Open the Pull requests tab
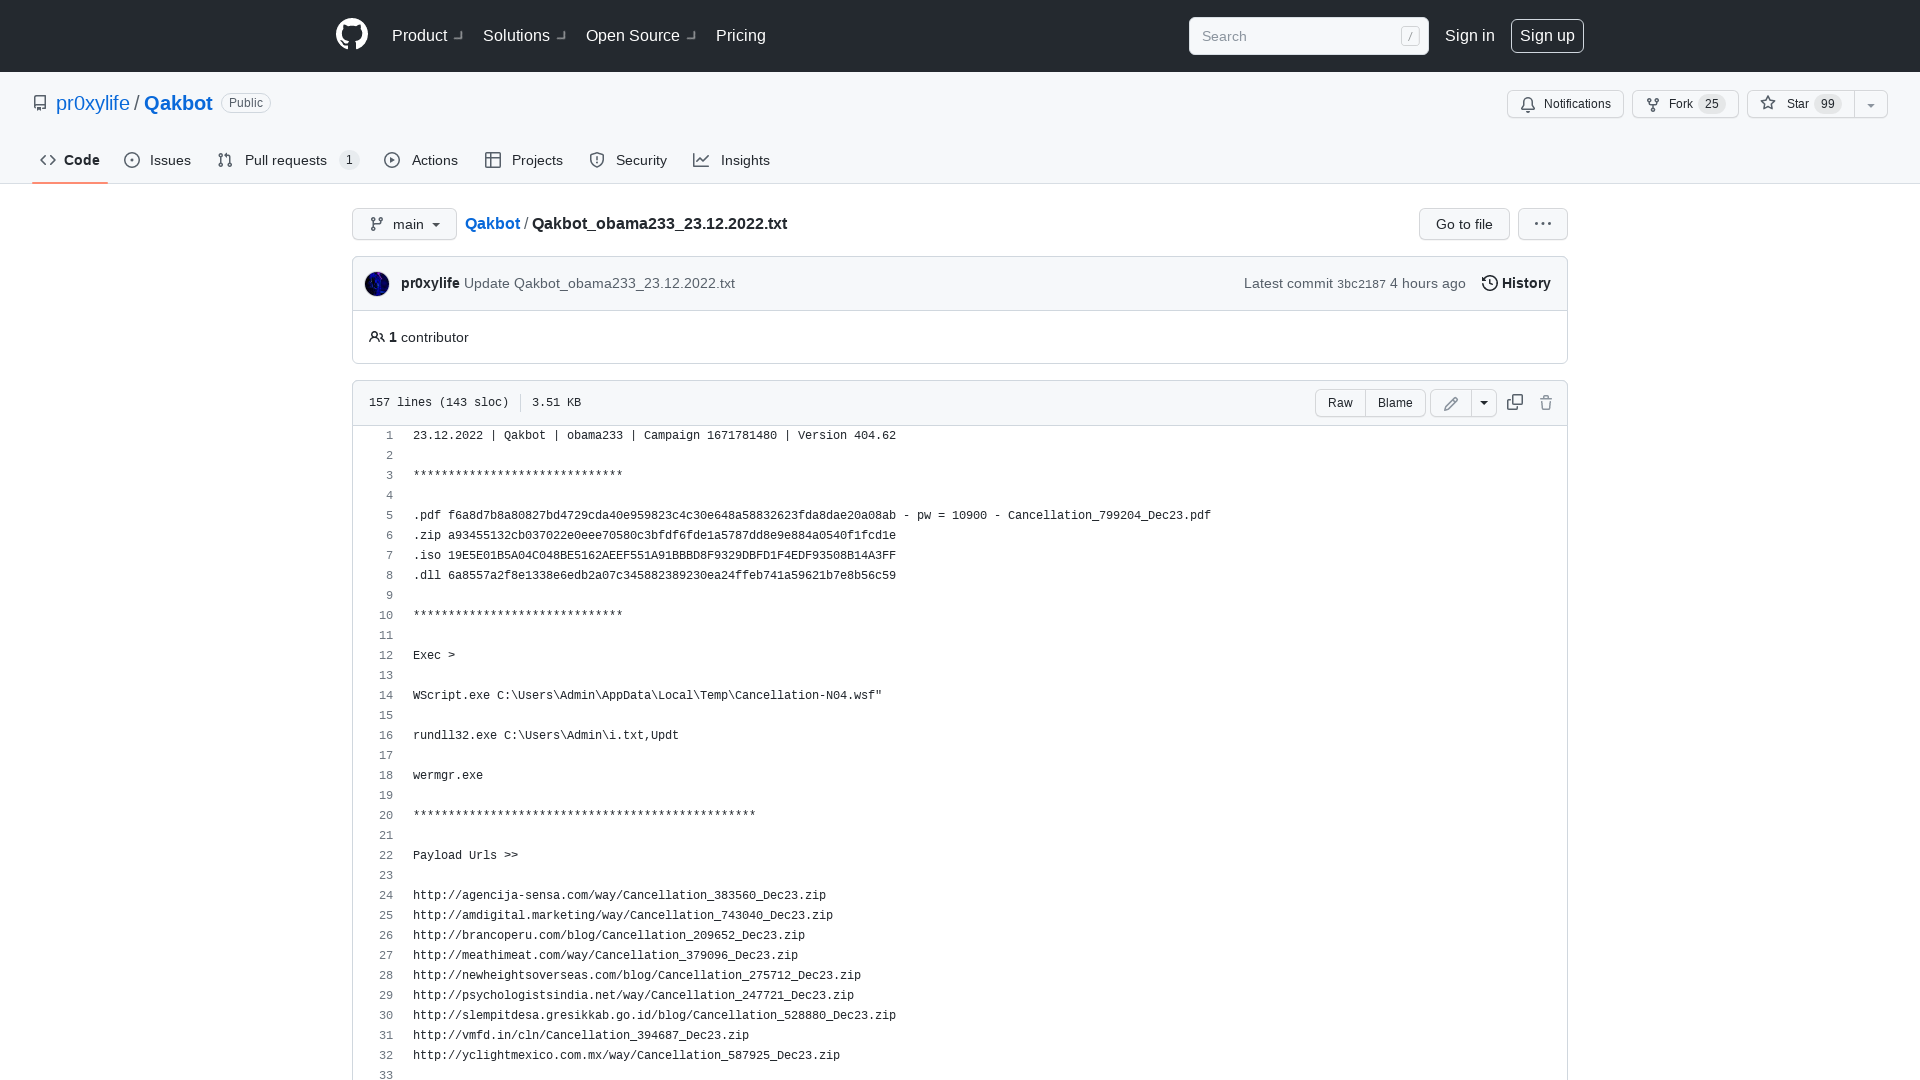Viewport: 1920px width, 1080px height. [288, 160]
